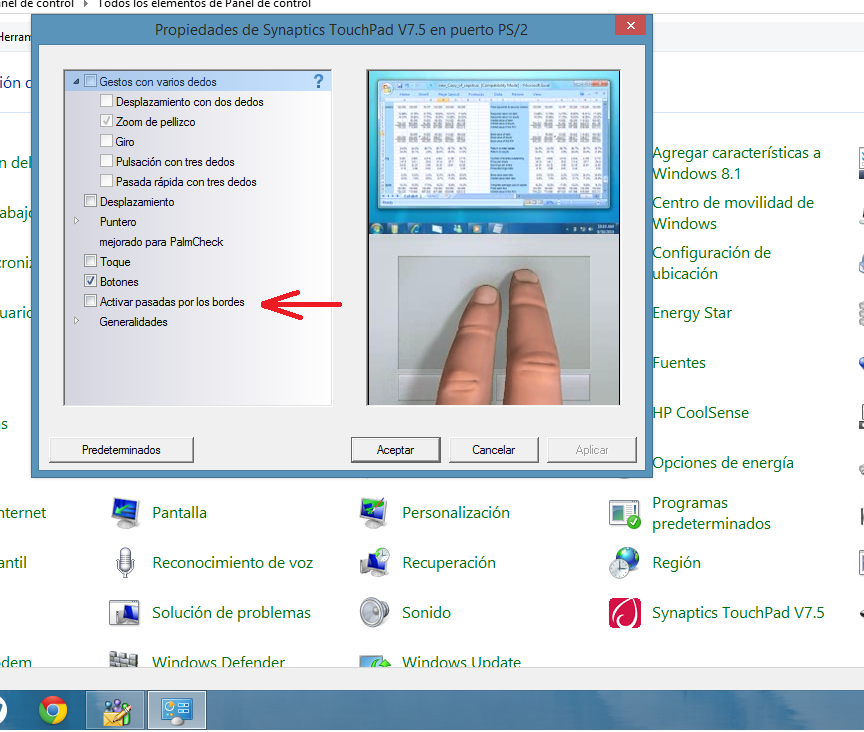
Task: Open the HP CoolSense link
Action: pyautogui.click(x=700, y=413)
